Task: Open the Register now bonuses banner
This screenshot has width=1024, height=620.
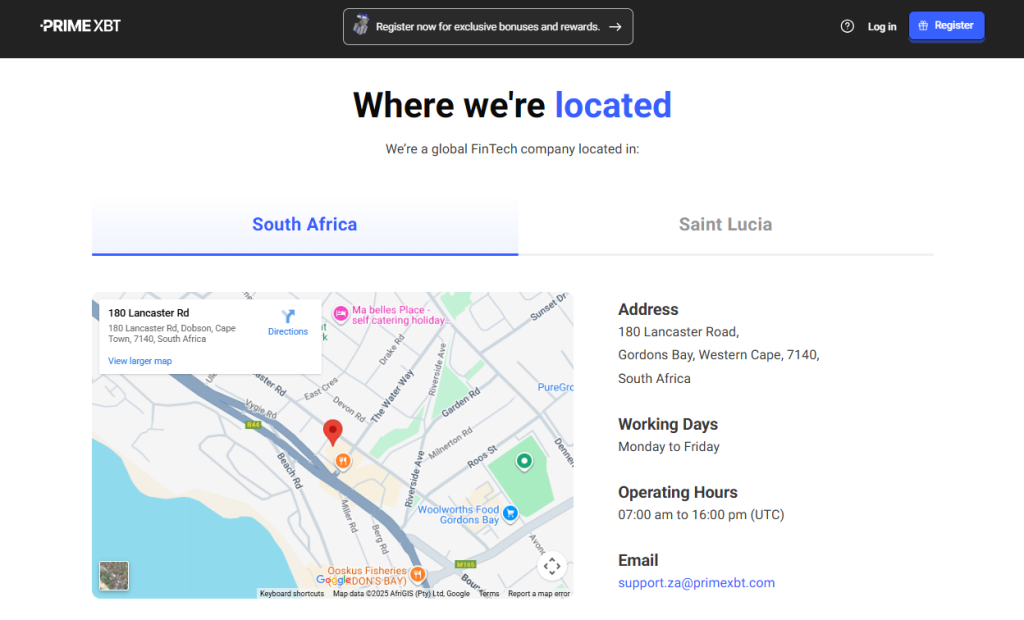Action: [487, 27]
